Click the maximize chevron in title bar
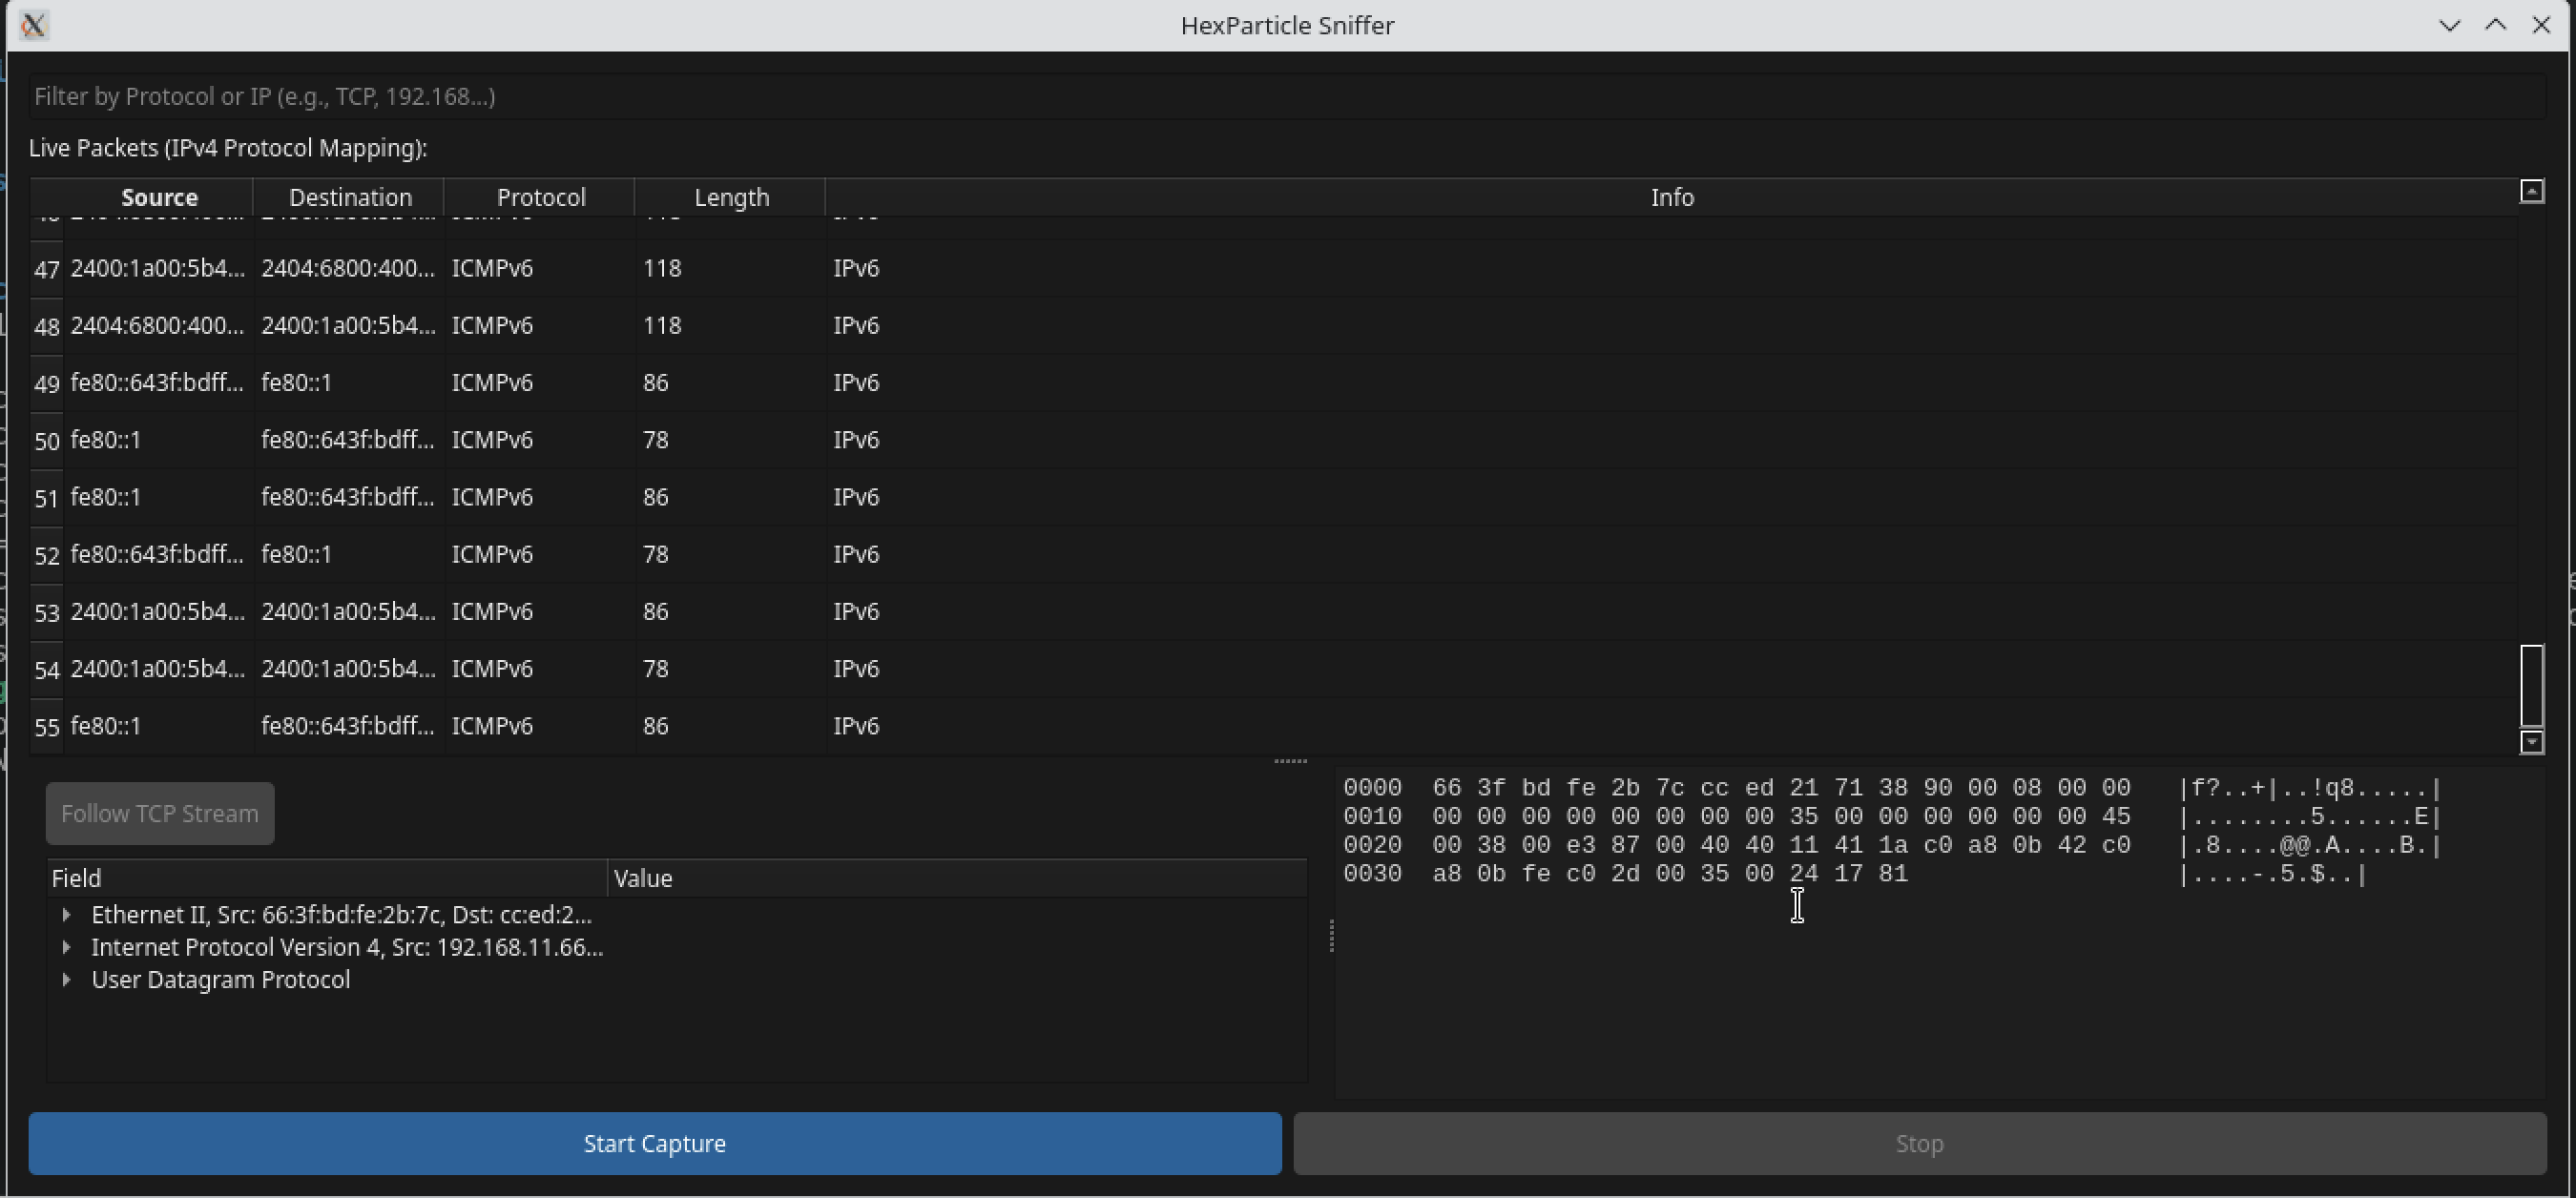The height and width of the screenshot is (1198, 2576). (2495, 25)
